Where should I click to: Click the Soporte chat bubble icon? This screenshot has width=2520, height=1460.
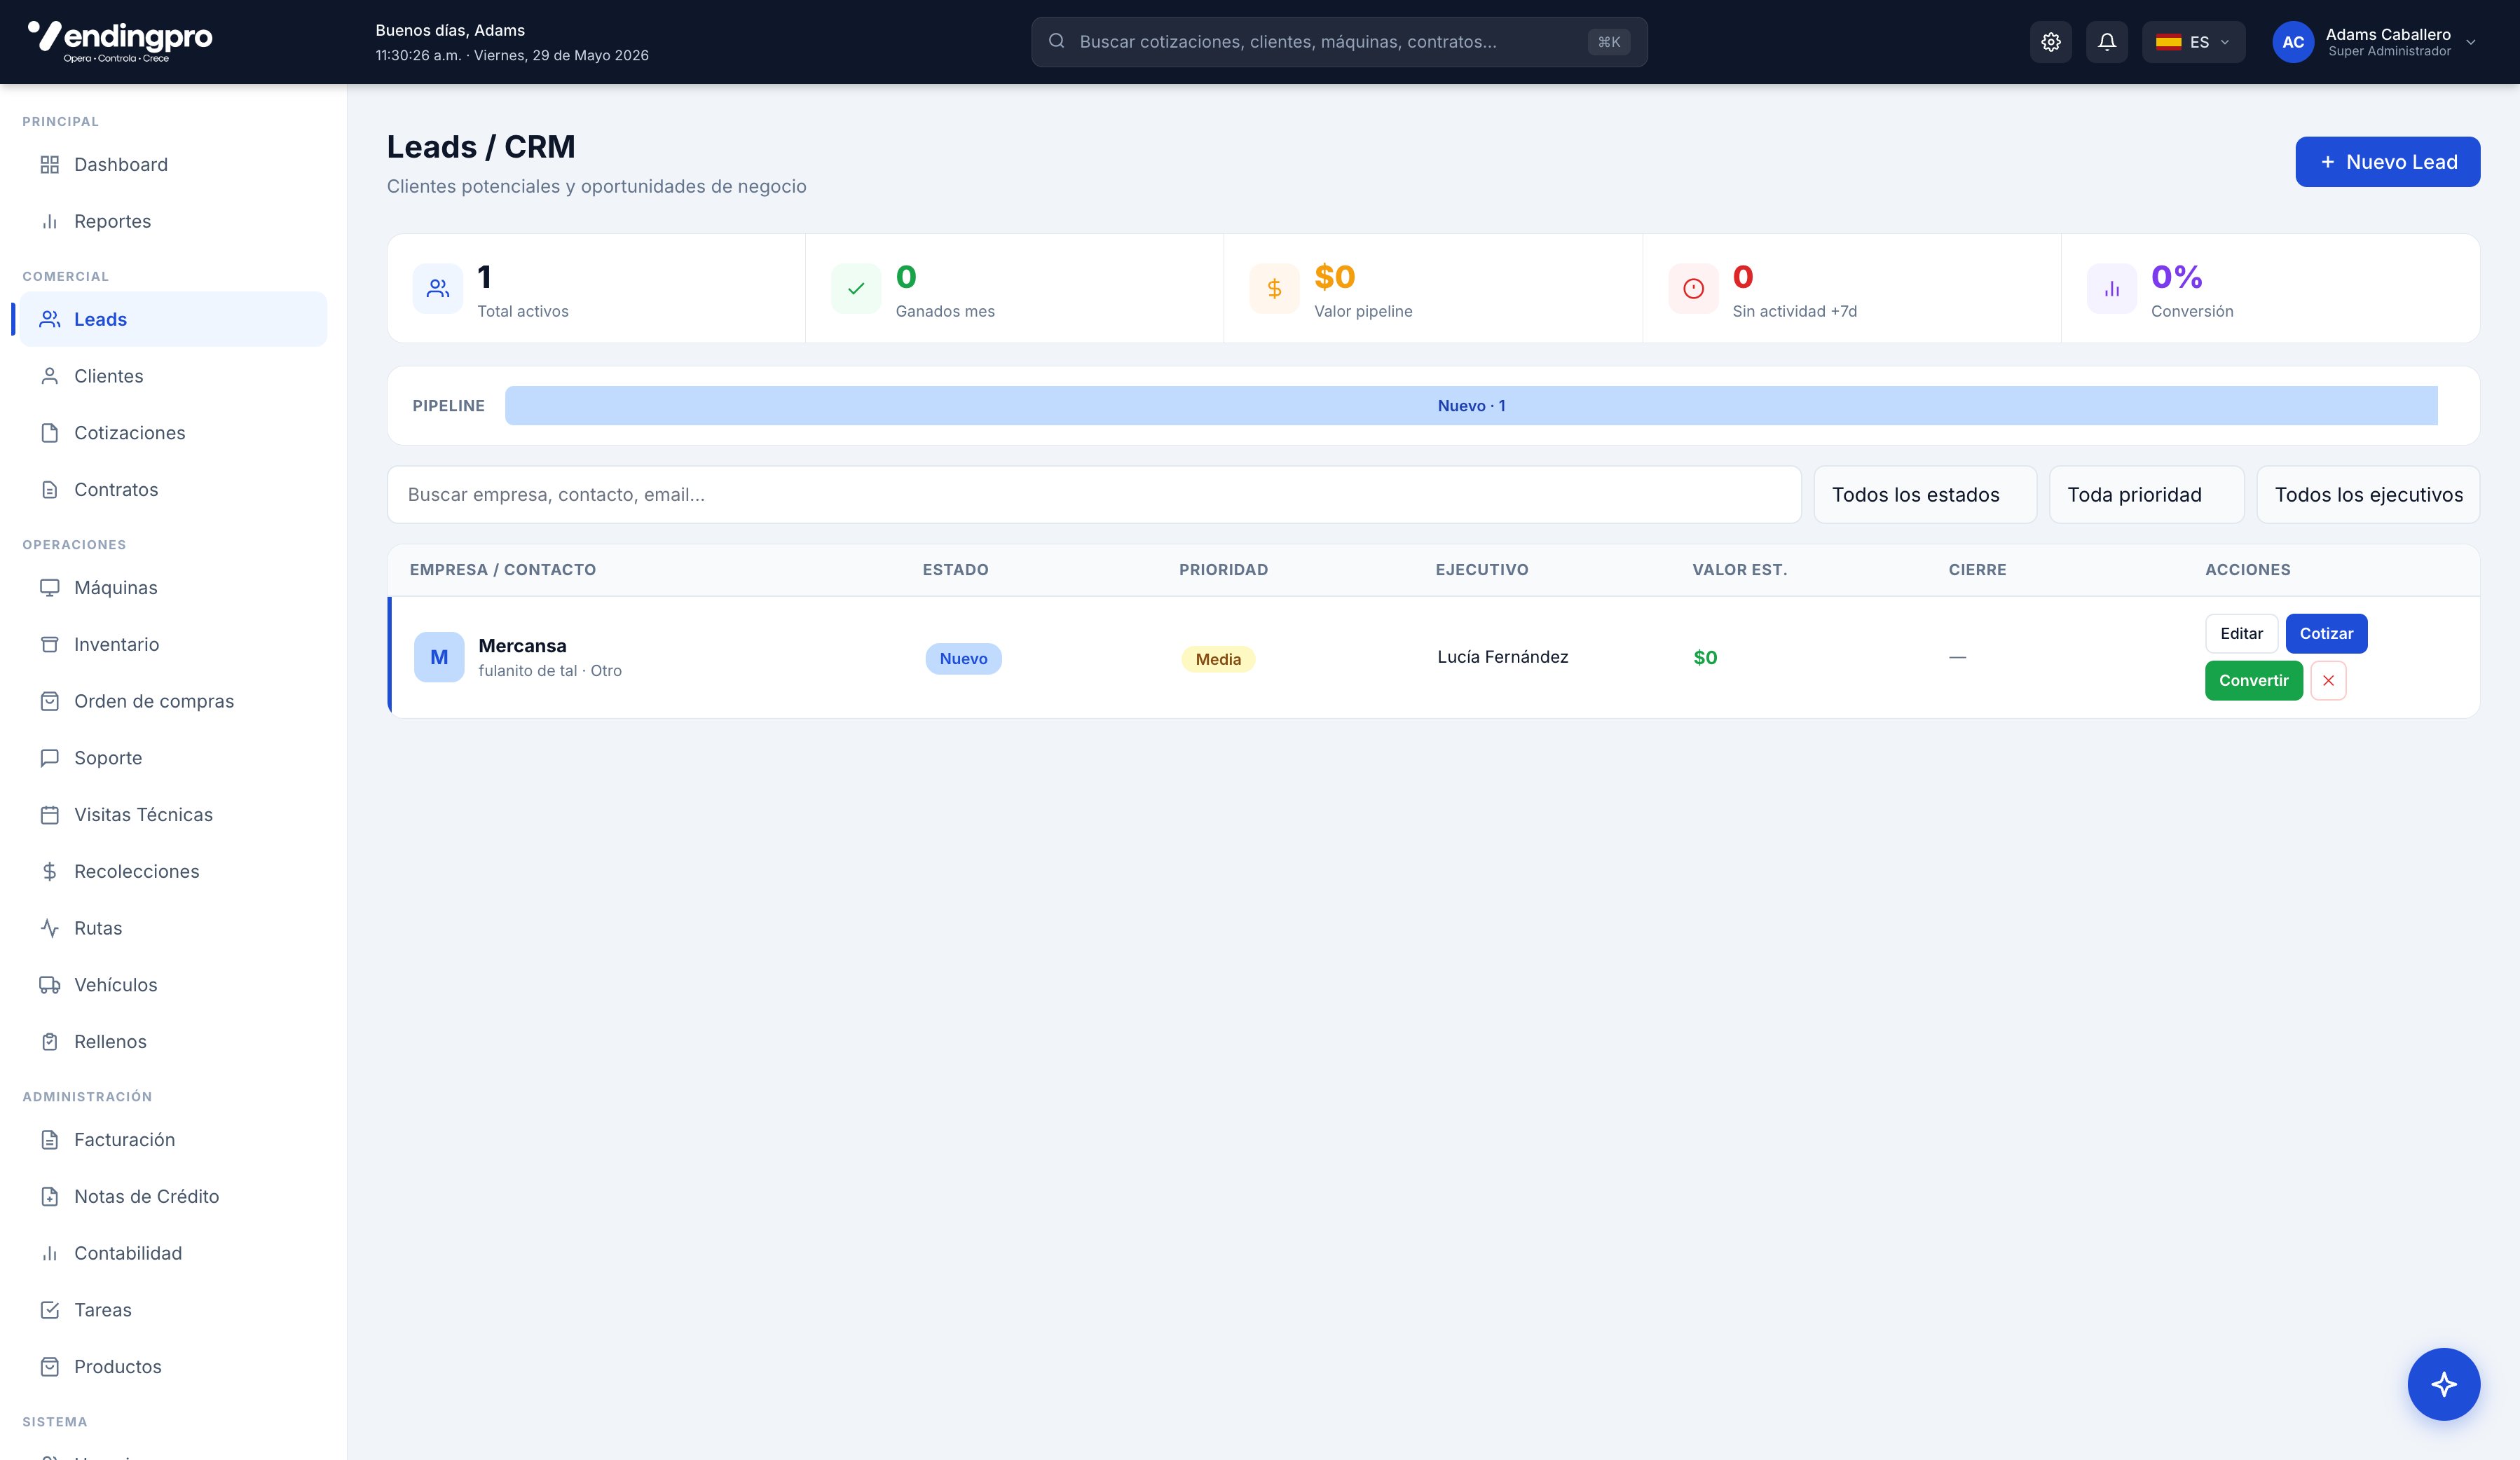[49, 758]
